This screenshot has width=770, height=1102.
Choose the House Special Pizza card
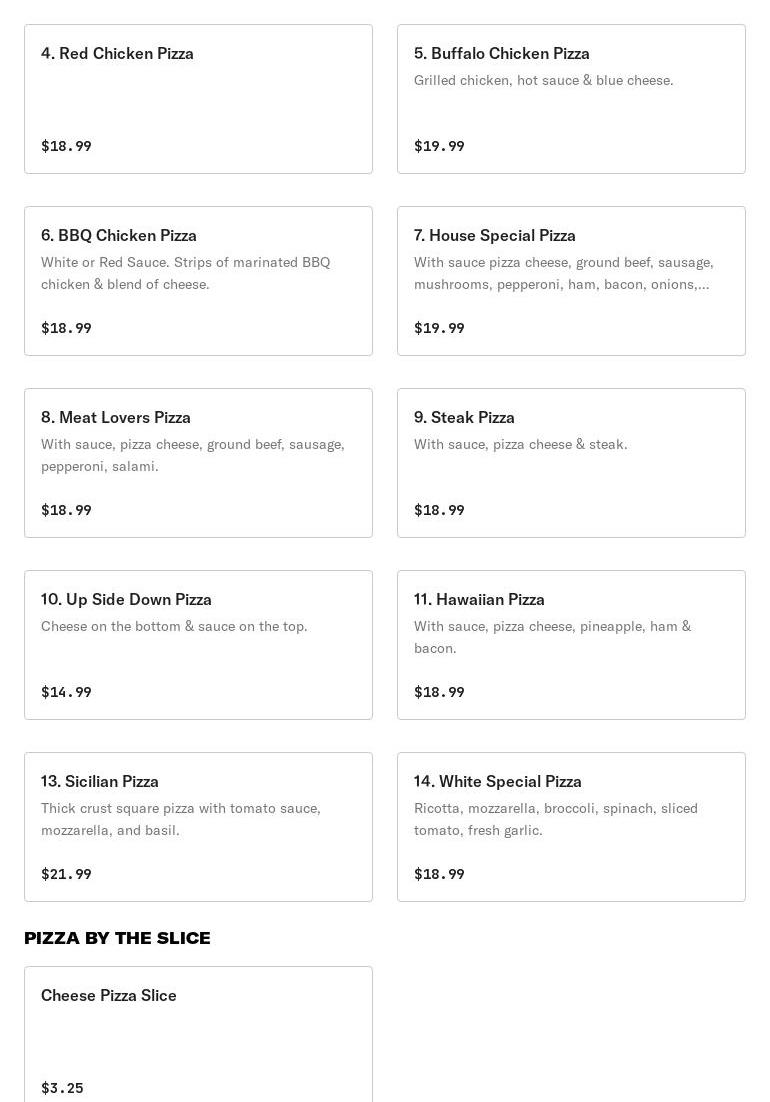571,281
